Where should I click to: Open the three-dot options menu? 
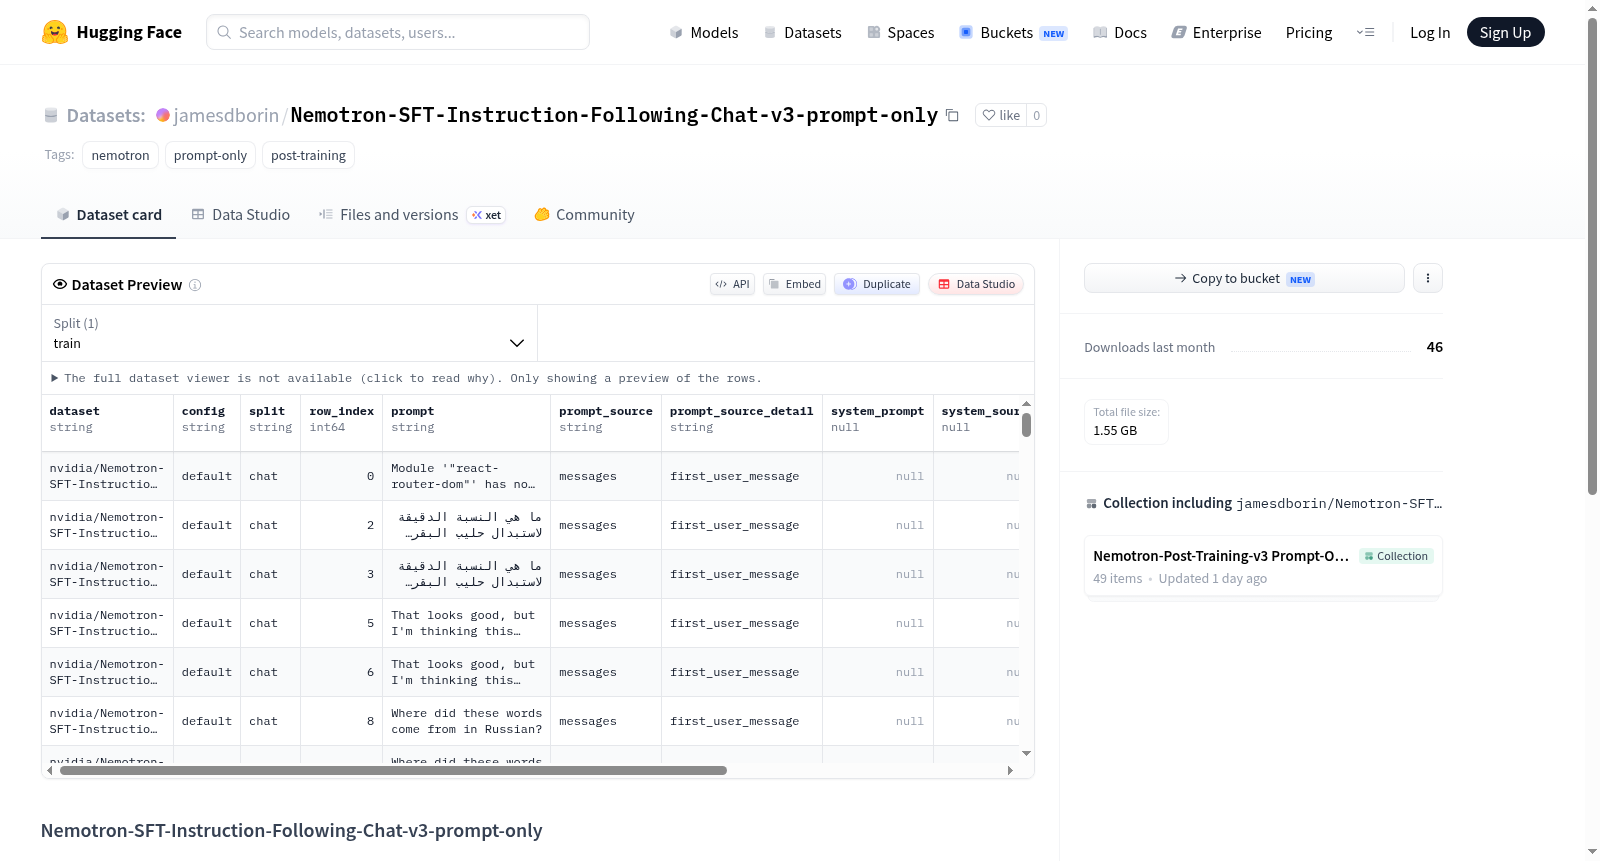click(1428, 278)
